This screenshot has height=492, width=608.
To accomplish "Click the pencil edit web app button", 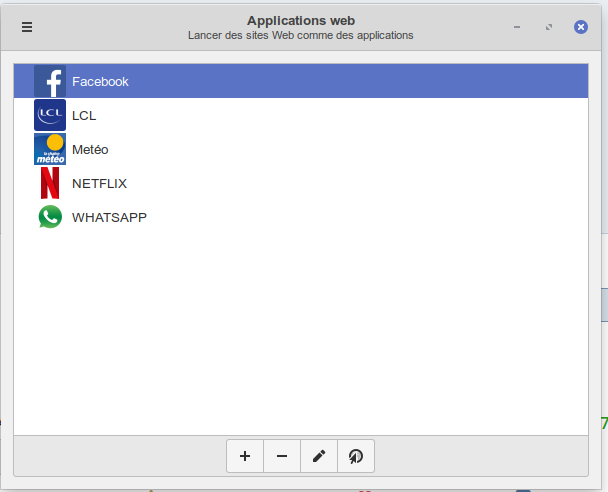I will coord(319,456).
